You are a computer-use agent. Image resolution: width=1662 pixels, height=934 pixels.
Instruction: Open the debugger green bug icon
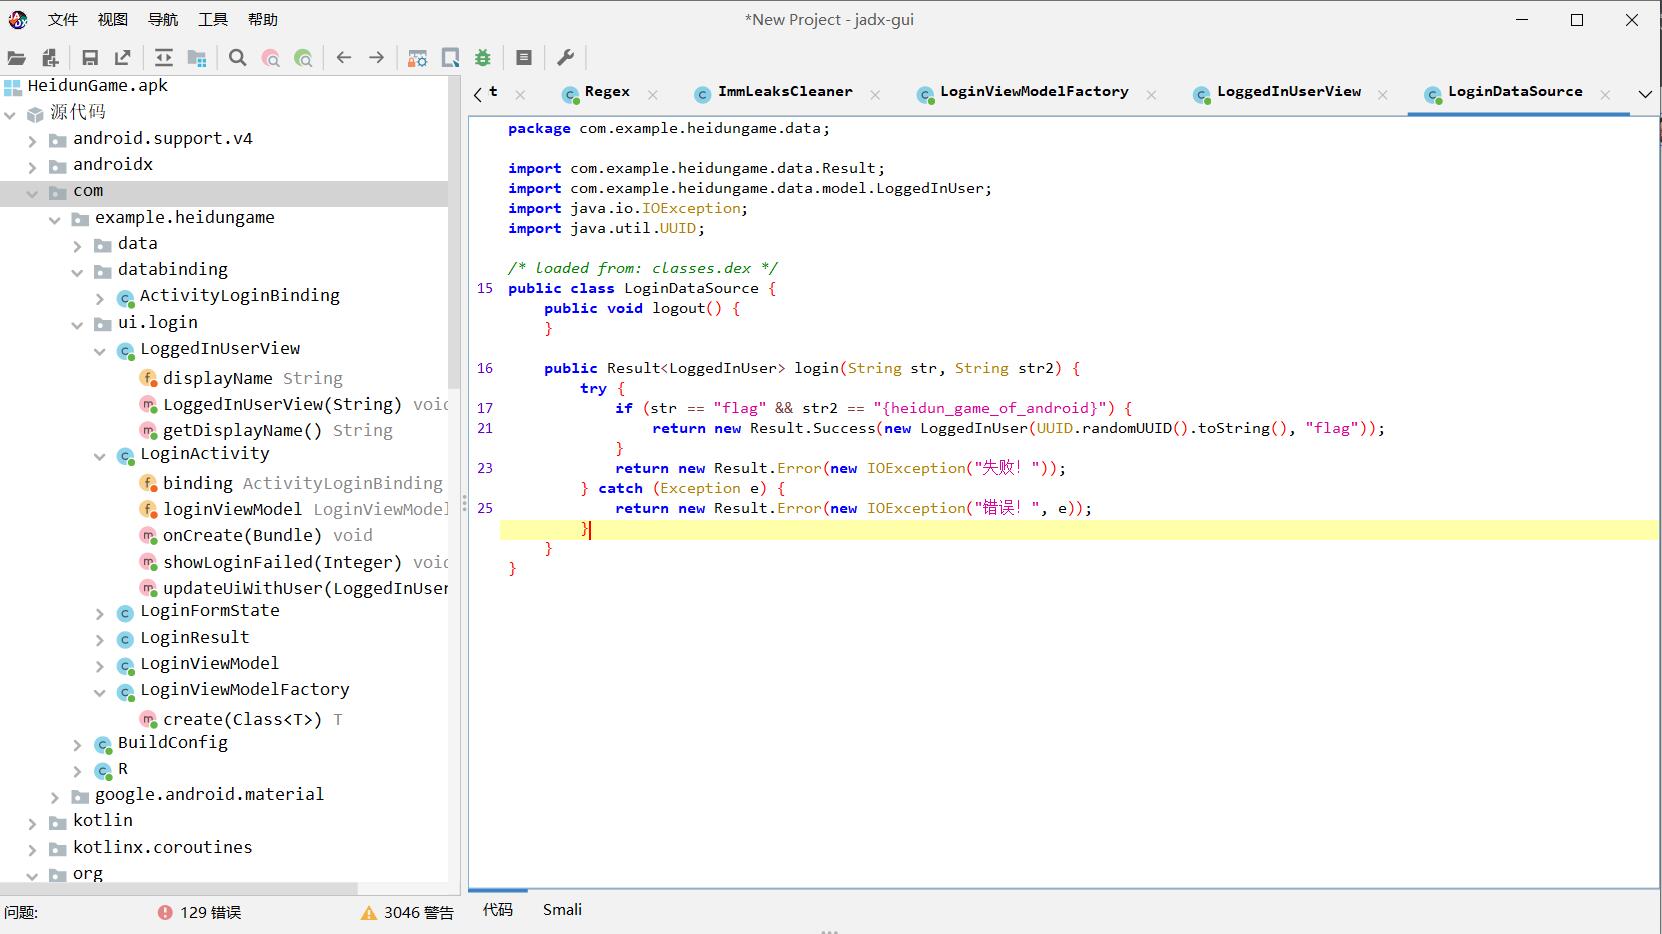tap(483, 58)
